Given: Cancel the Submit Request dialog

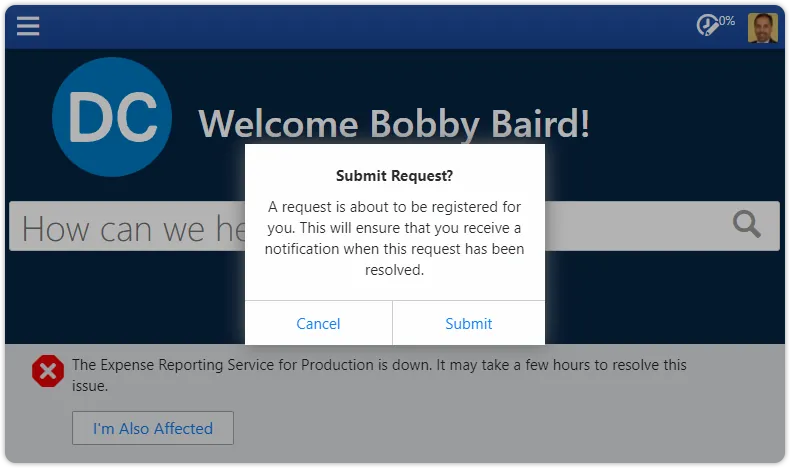Looking at the screenshot, I should tap(318, 323).
